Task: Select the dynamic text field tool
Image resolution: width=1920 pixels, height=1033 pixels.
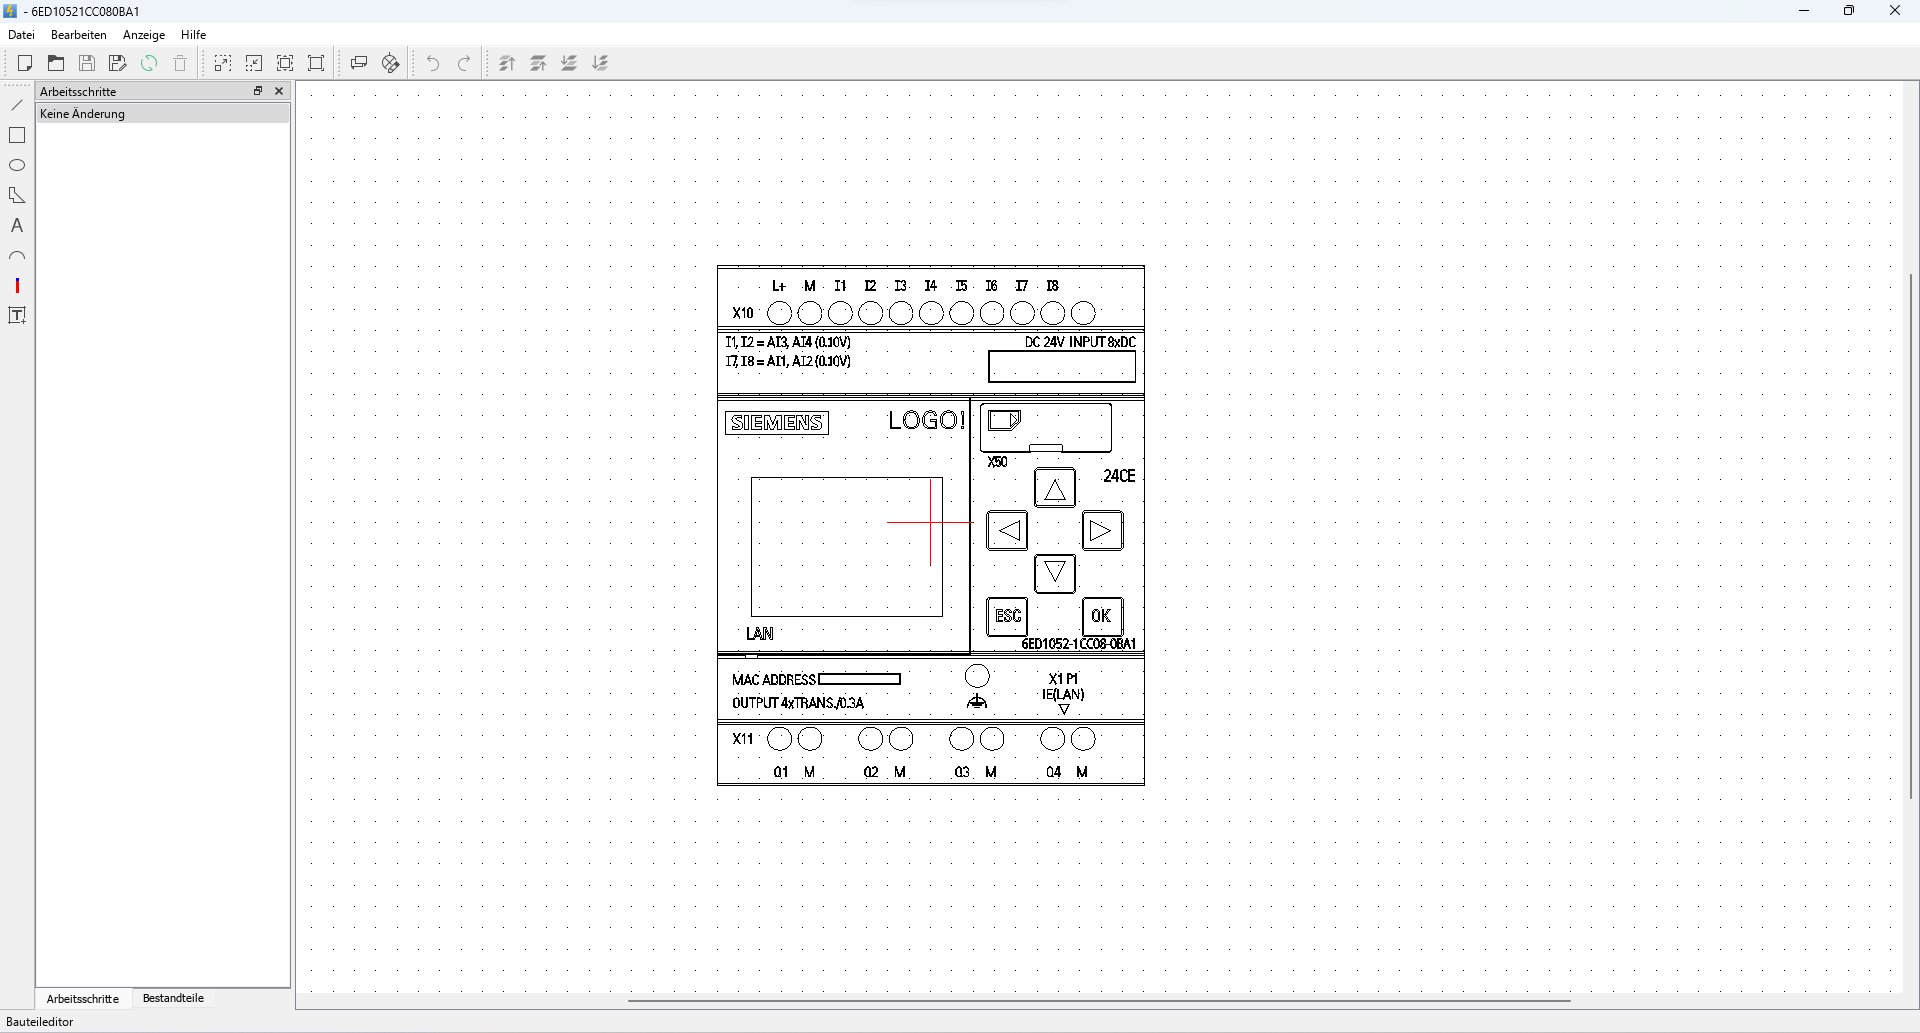Action: click(17, 316)
